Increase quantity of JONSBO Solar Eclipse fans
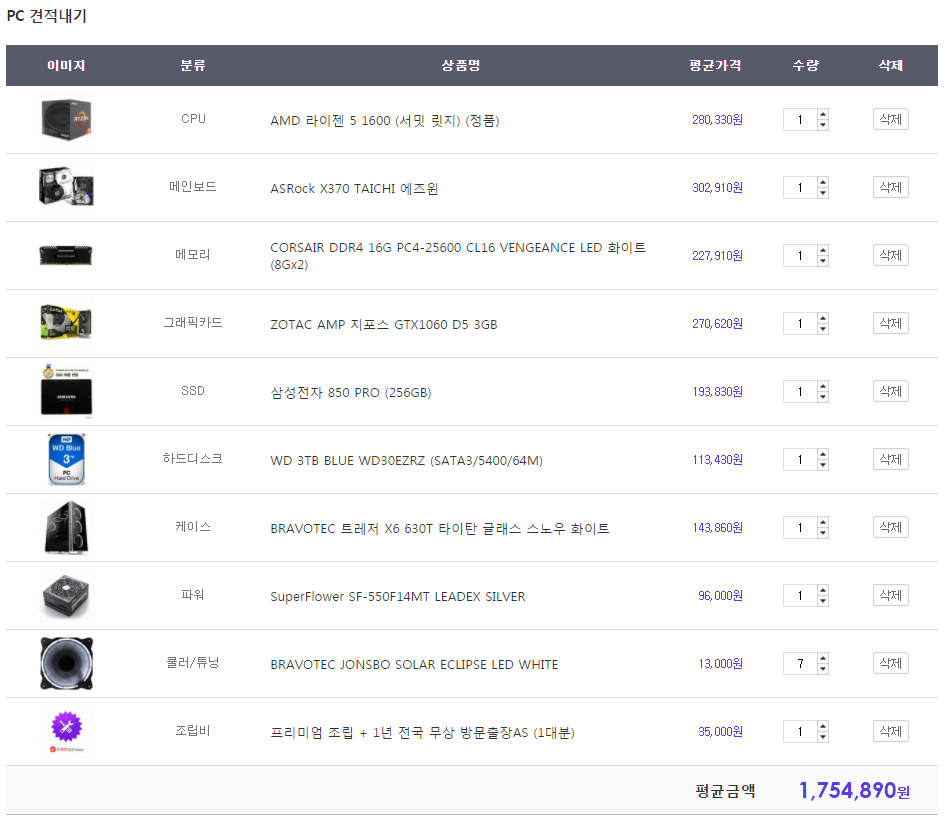Image resolution: width=944 pixels, height=821 pixels. (x=822, y=658)
